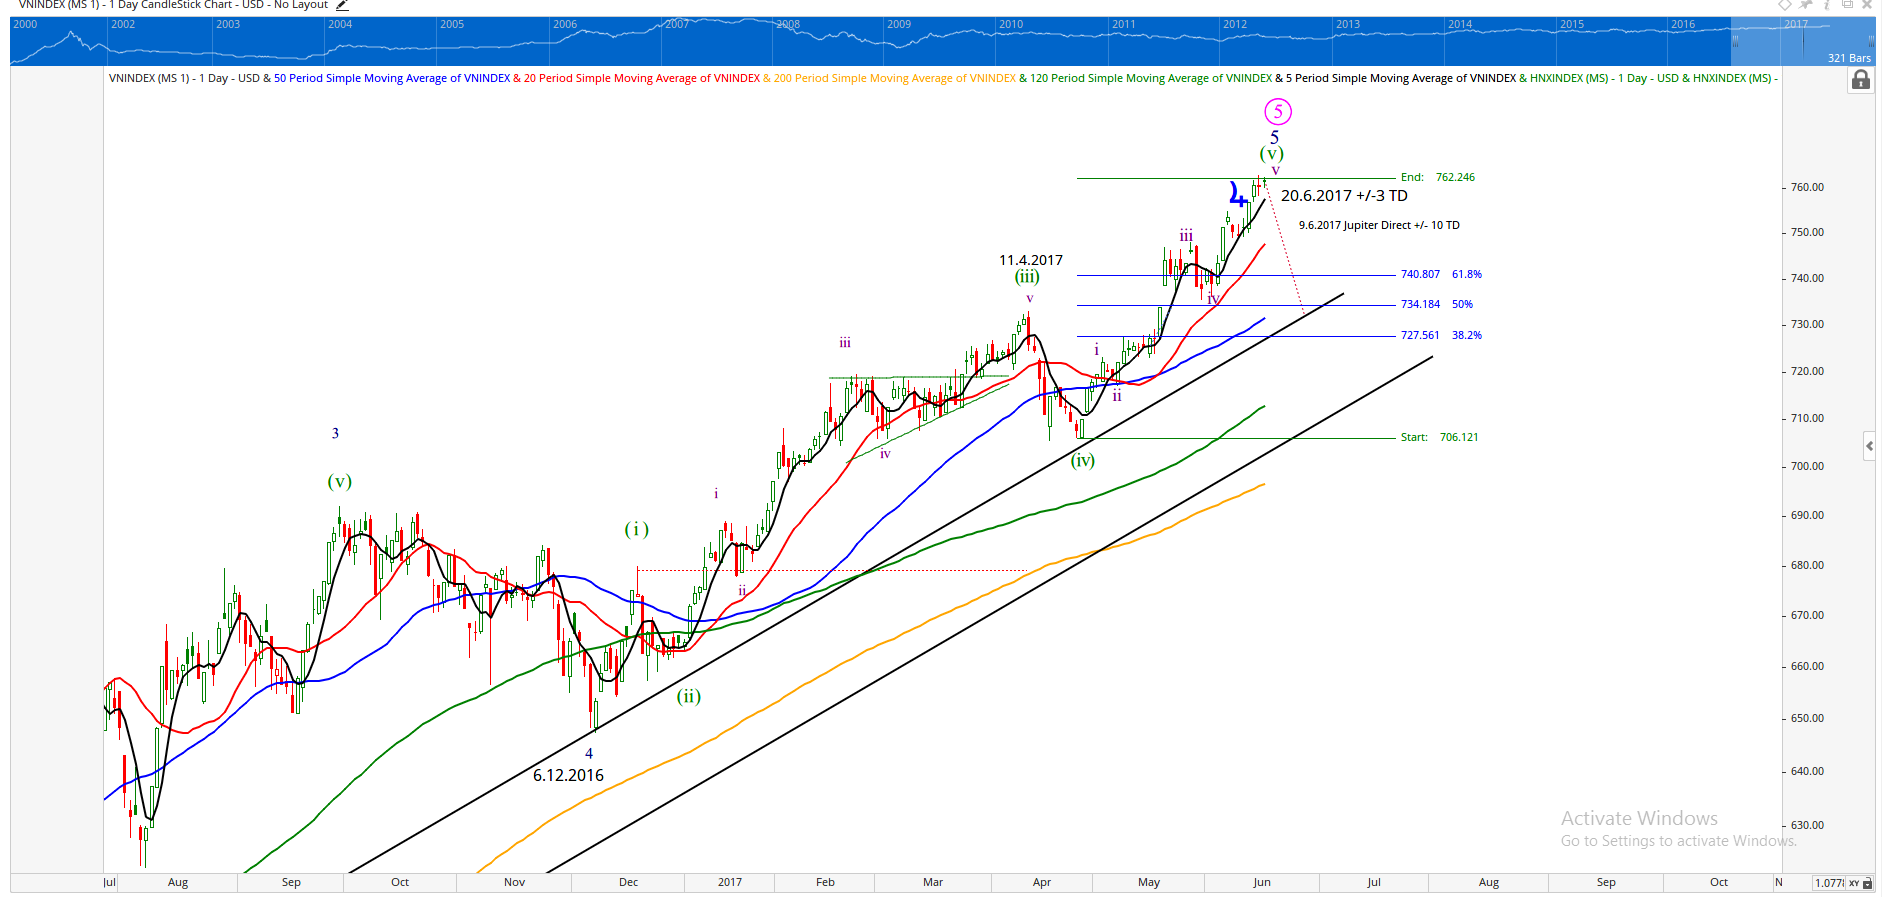
Task: Click the padlock lock icon at top right
Action: click(1860, 80)
